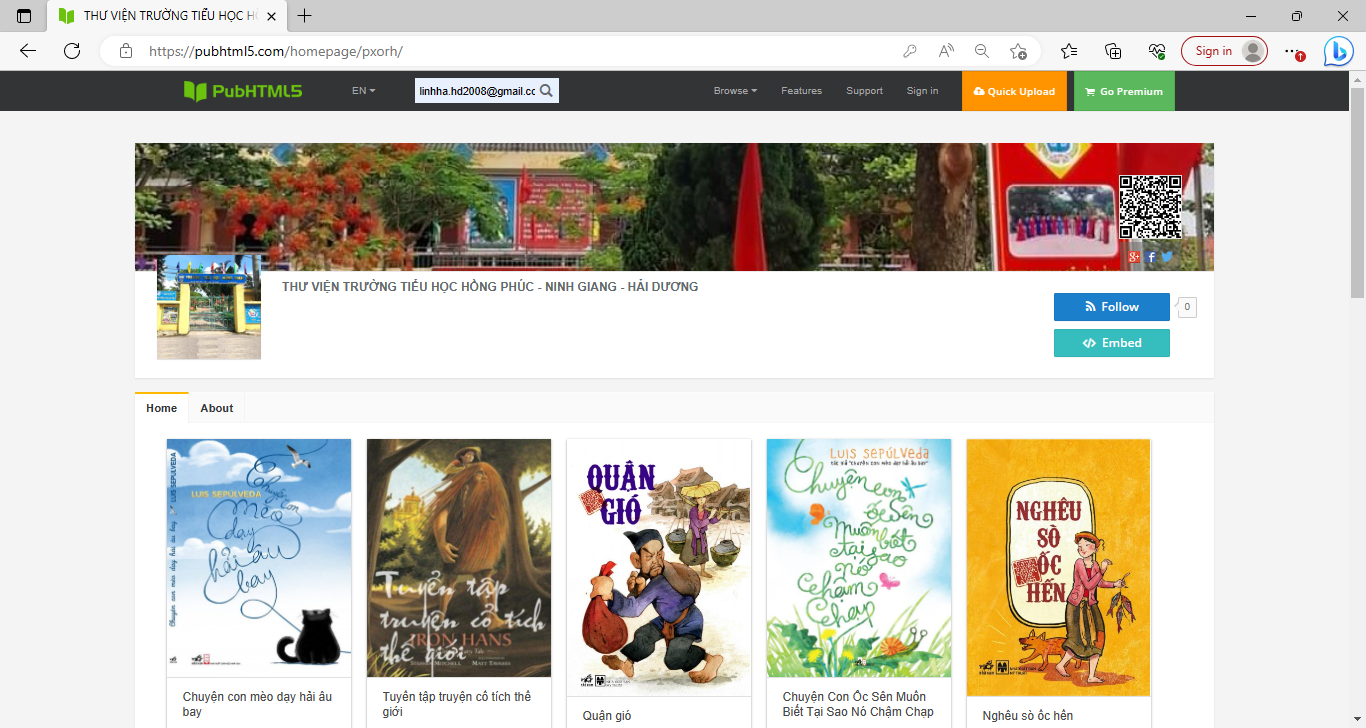Open browser Collections

click(x=1113, y=51)
